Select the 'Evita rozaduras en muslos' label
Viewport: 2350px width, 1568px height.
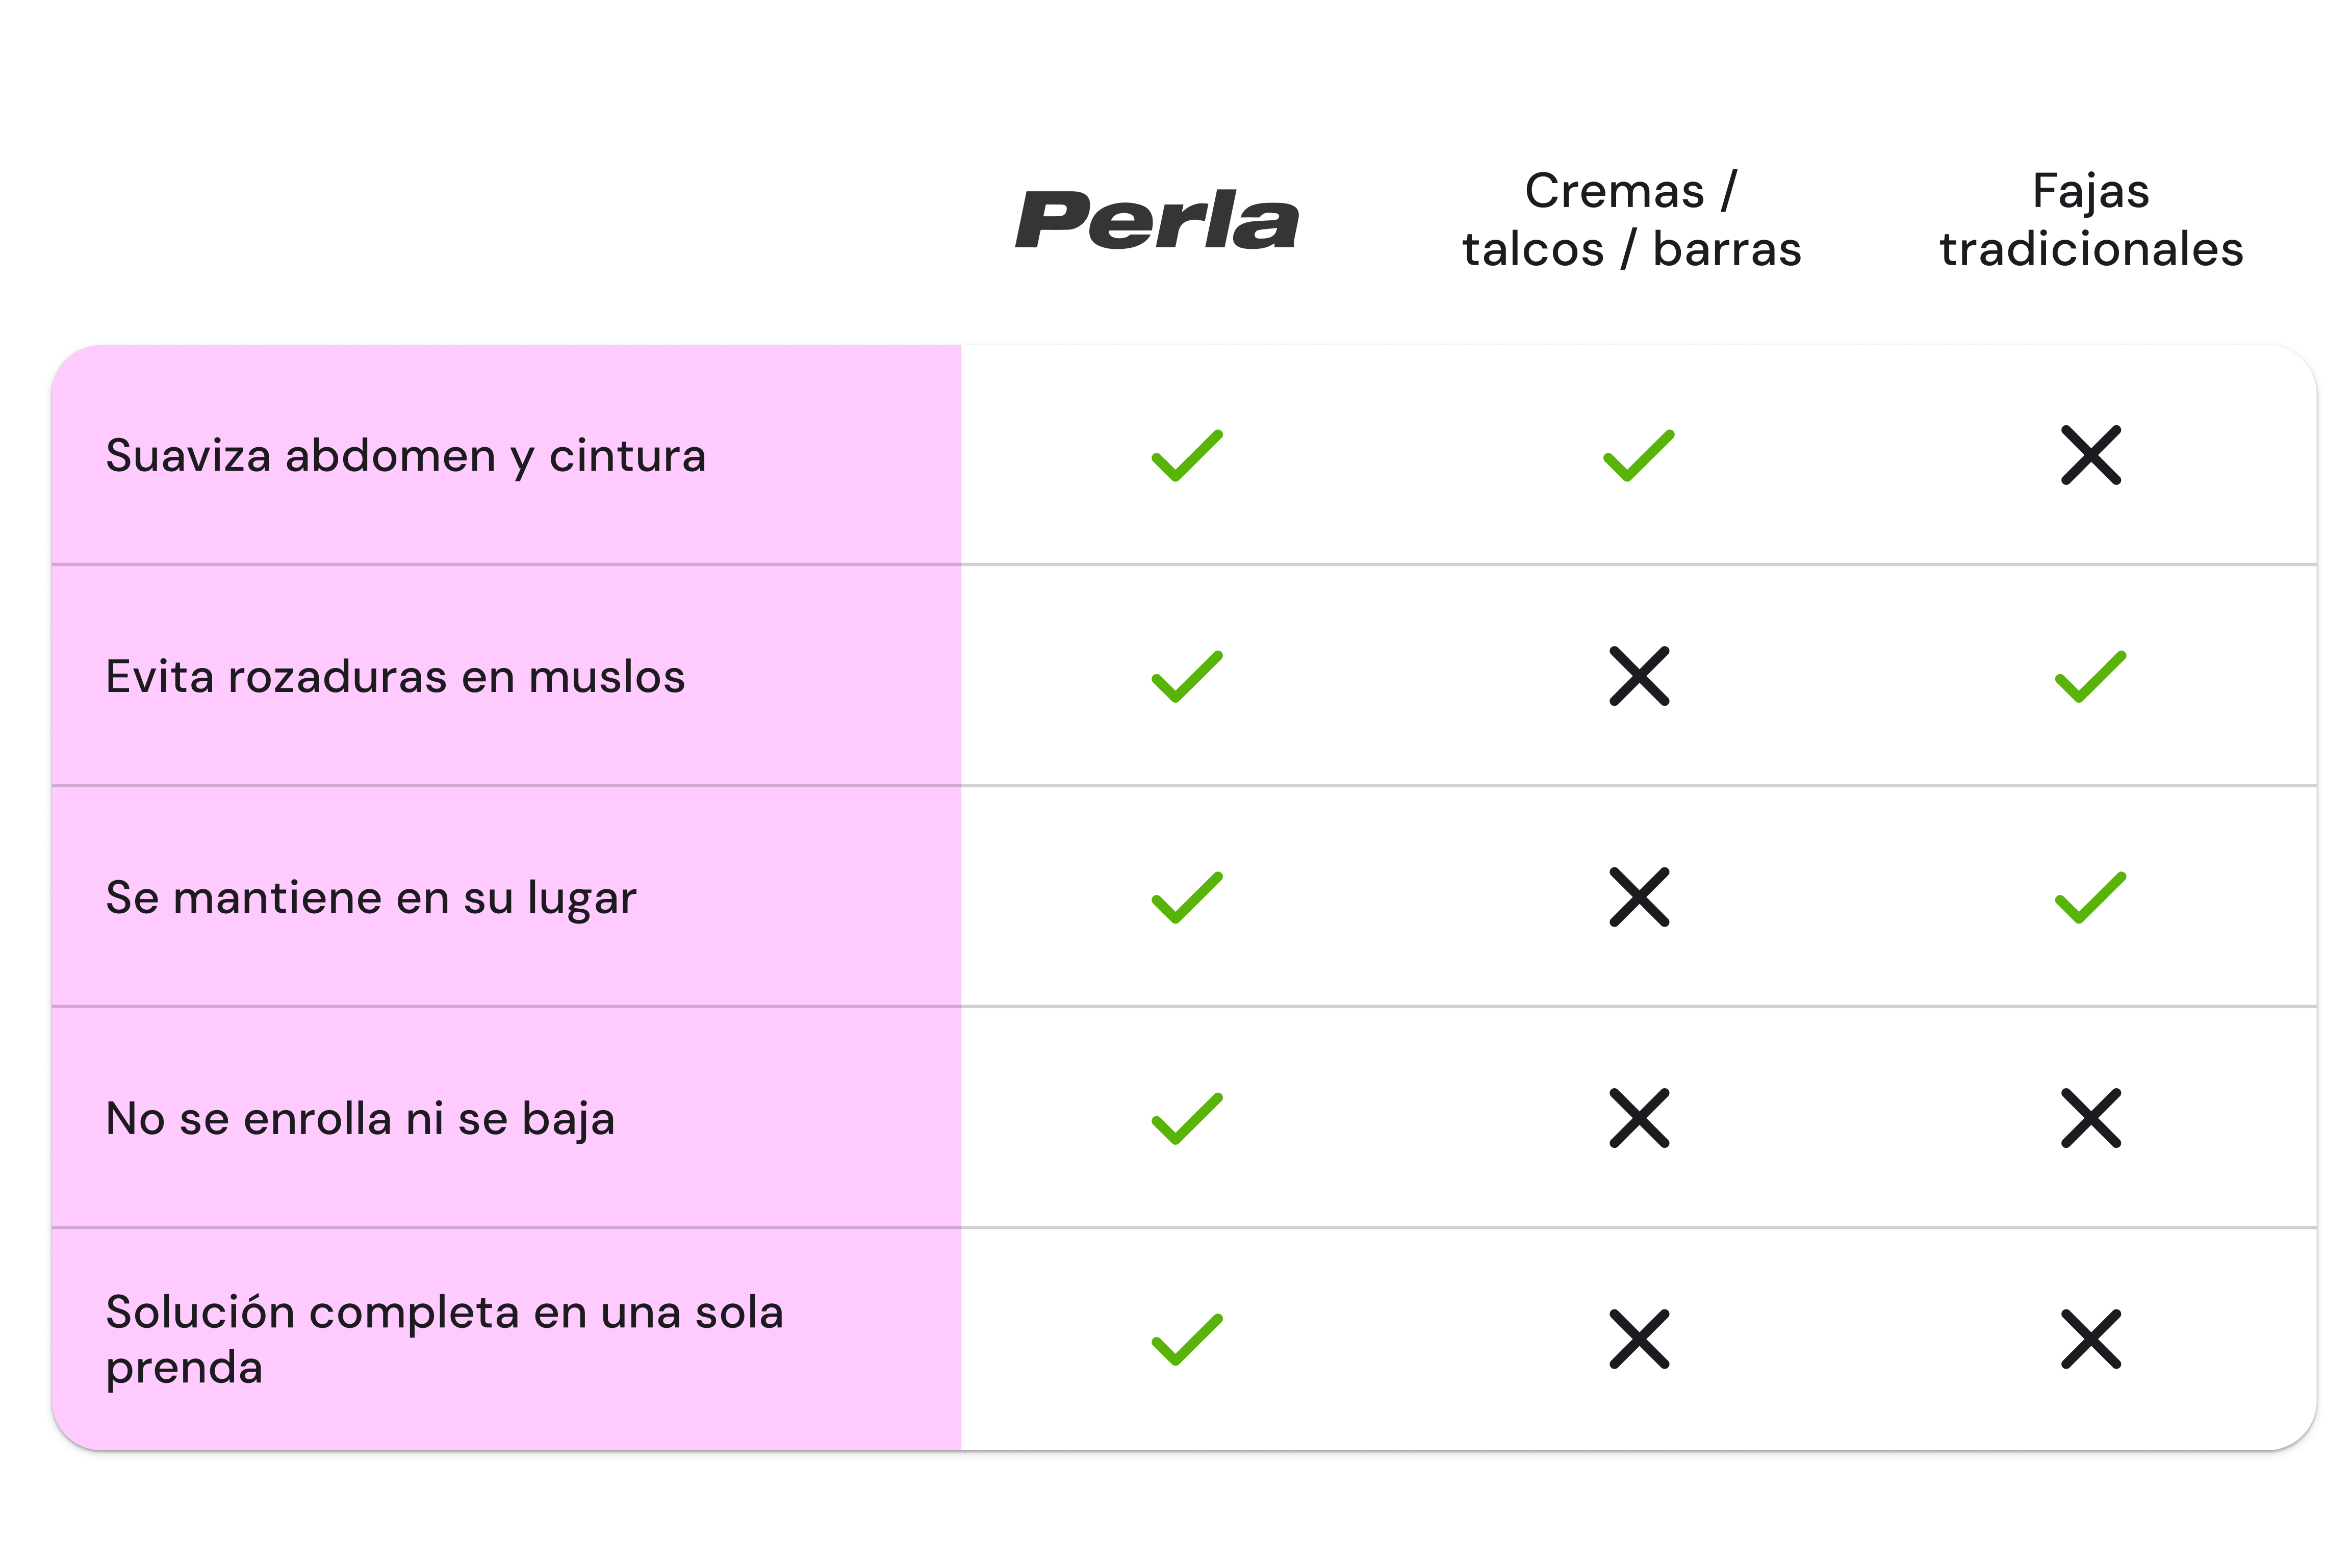coord(395,677)
